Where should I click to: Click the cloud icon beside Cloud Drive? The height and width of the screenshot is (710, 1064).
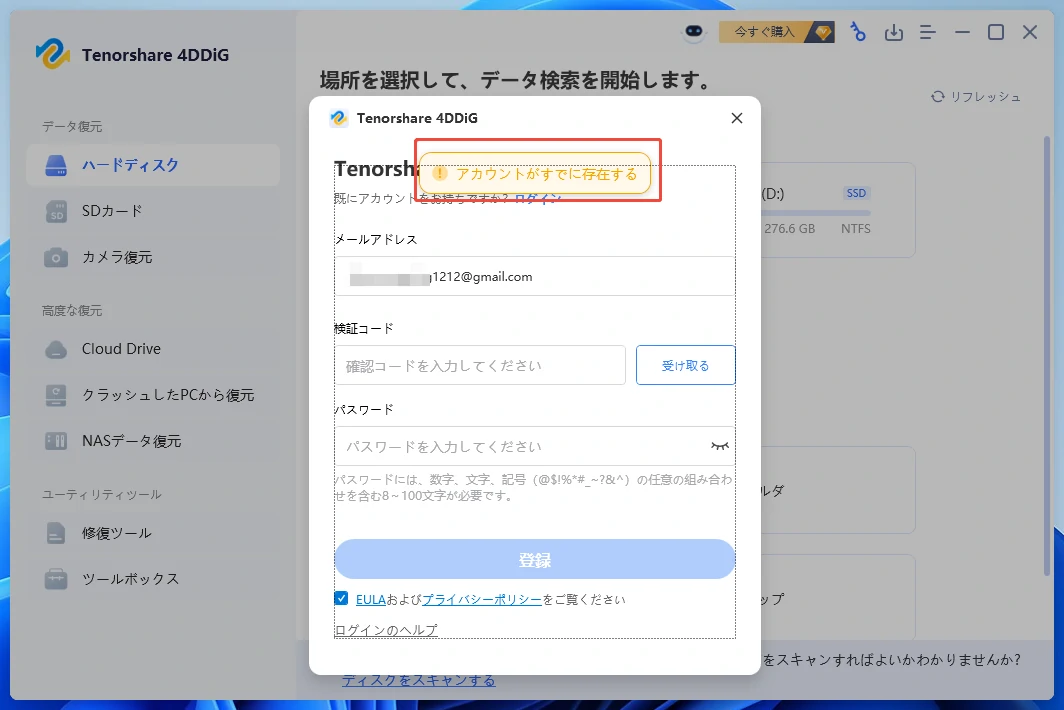click(x=56, y=350)
